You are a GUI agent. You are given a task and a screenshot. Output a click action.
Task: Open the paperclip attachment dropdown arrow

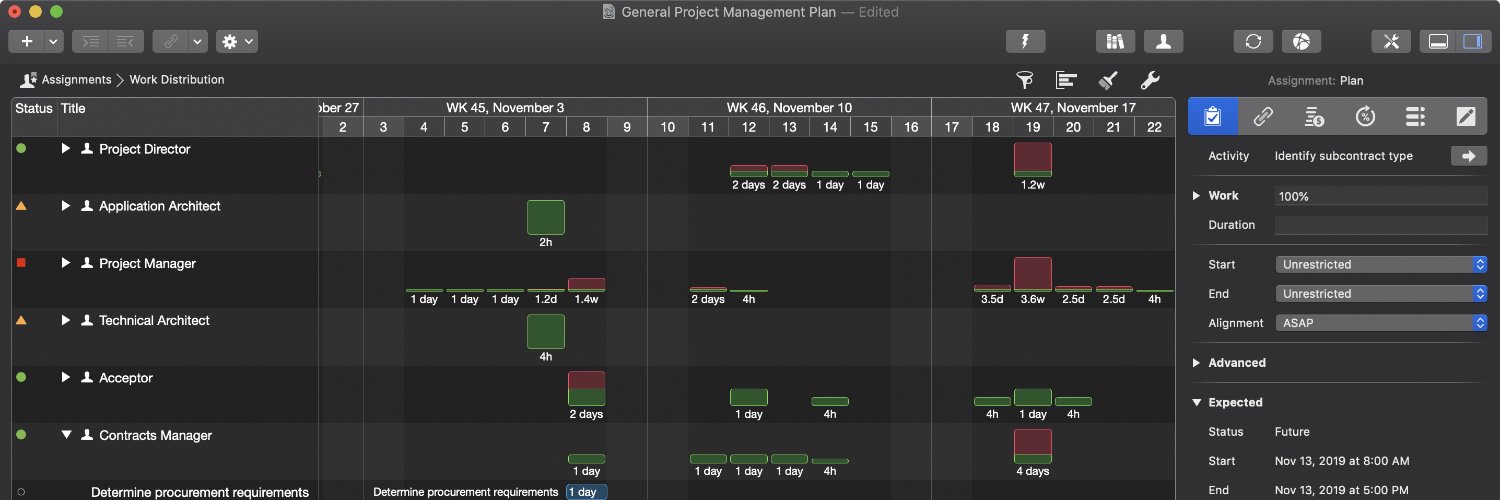pos(198,42)
